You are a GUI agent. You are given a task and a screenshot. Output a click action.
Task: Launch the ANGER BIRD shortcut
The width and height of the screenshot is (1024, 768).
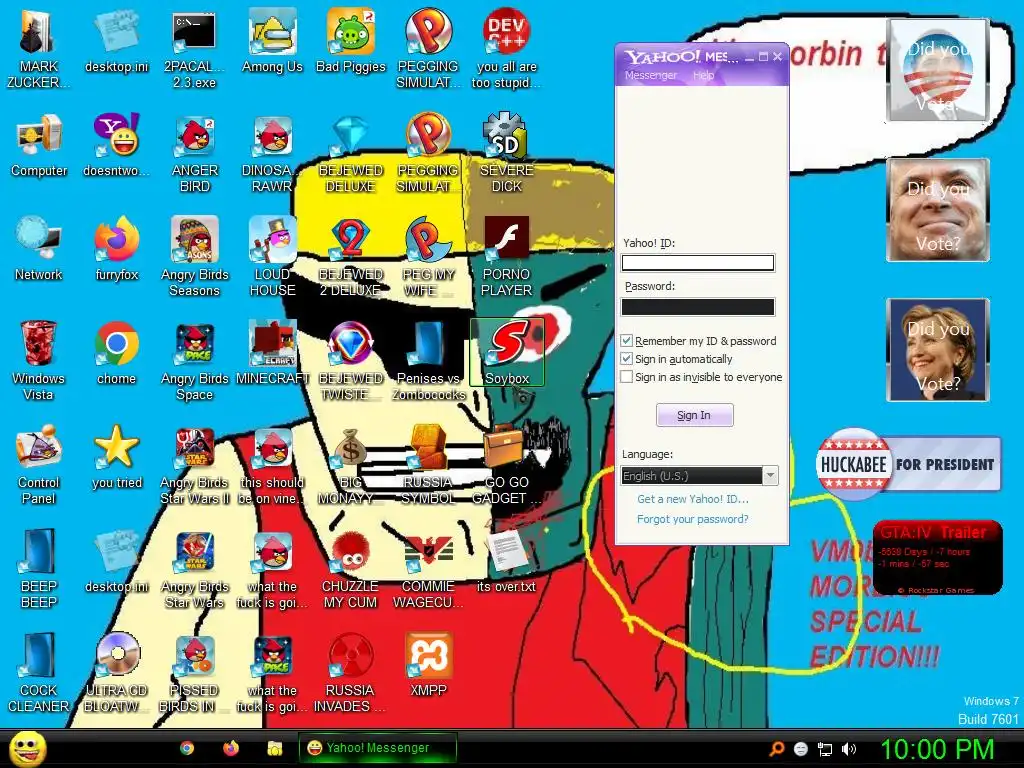click(195, 154)
